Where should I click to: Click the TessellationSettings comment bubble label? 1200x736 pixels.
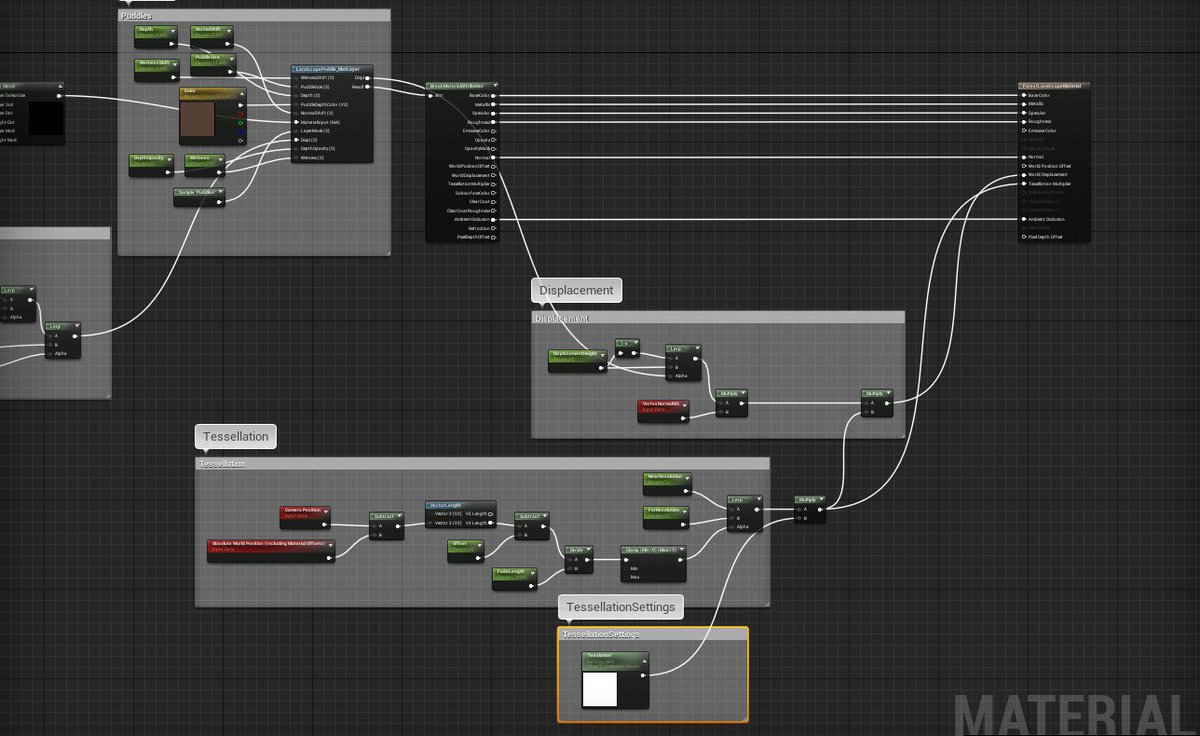click(621, 607)
